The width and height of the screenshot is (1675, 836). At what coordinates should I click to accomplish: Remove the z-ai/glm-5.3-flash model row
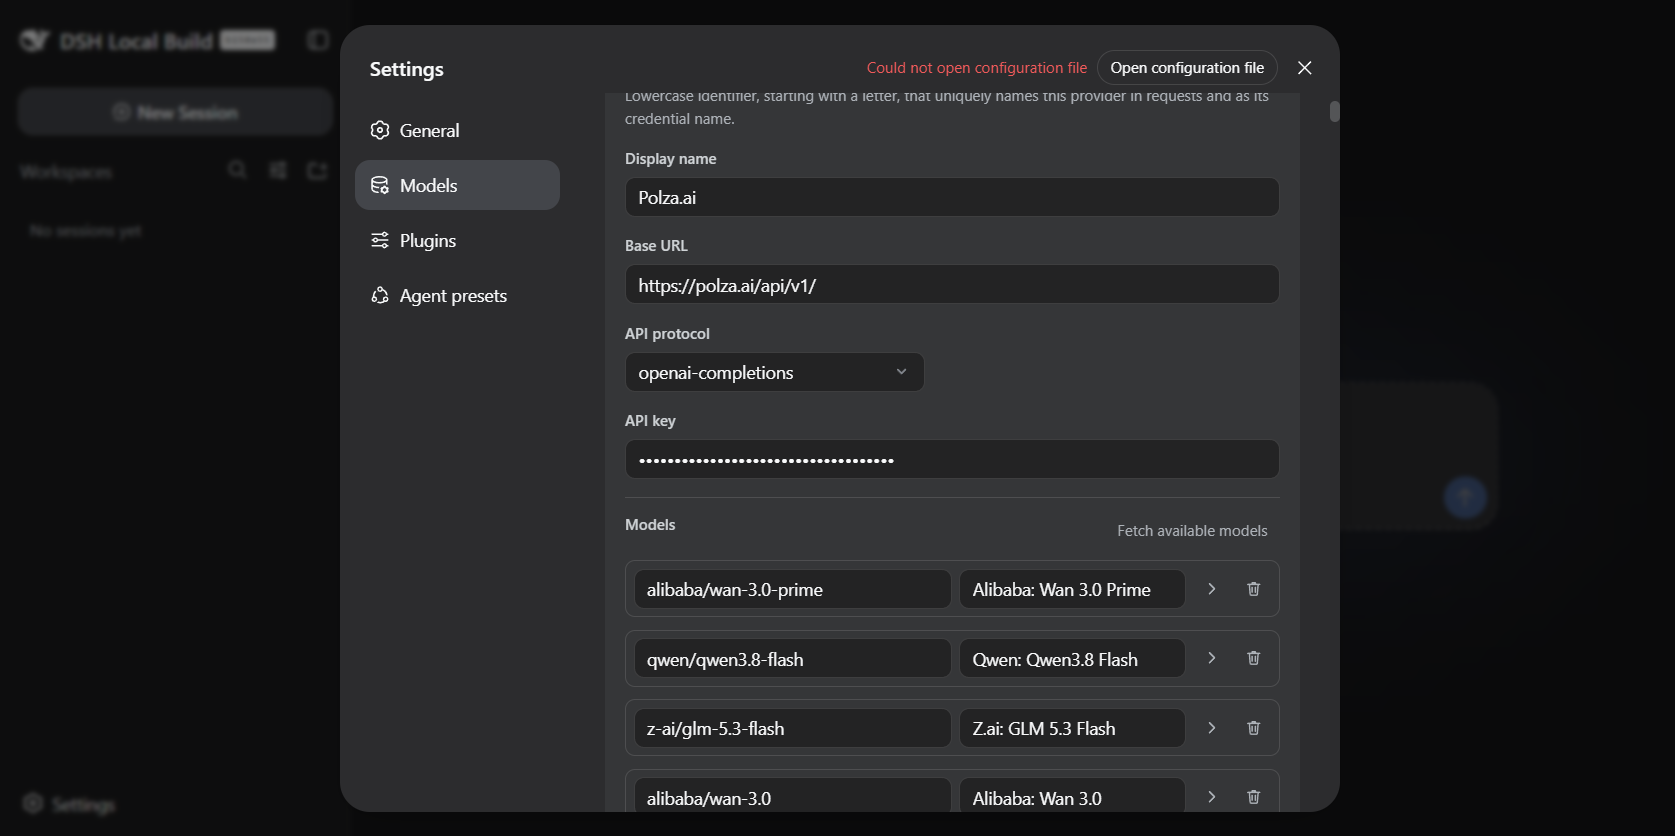[x=1253, y=728]
